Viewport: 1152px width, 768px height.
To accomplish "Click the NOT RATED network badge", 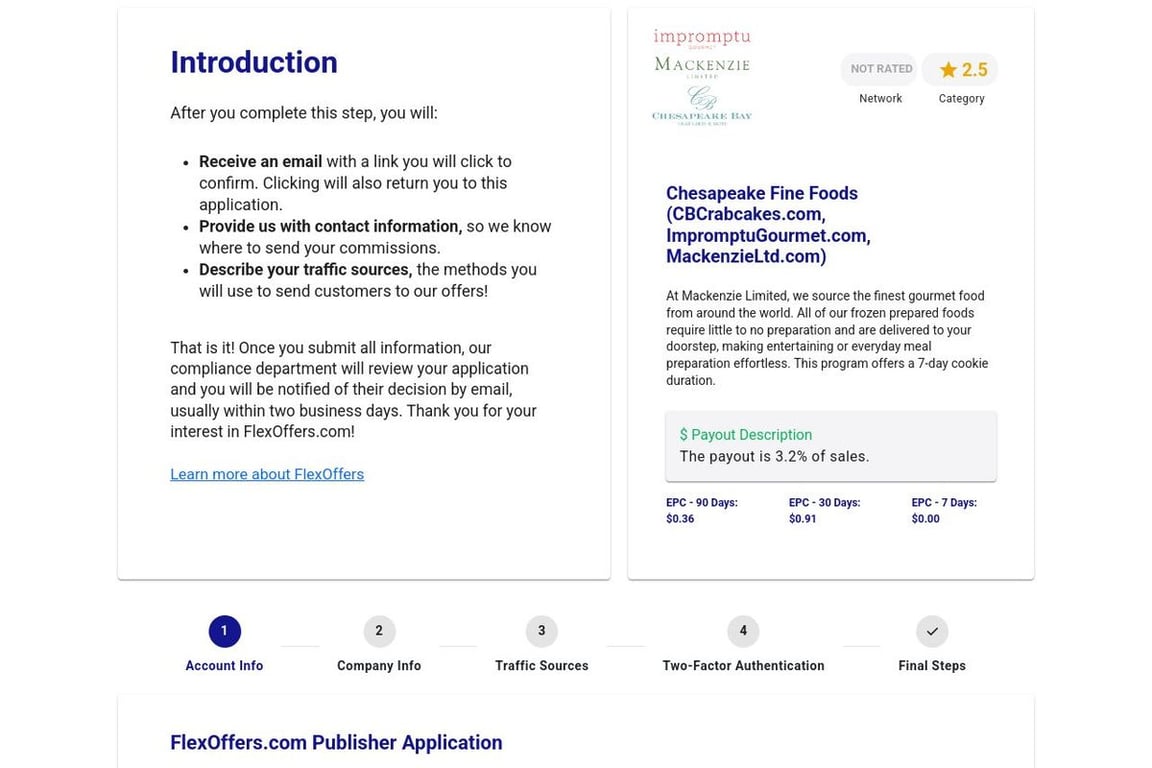I will [x=881, y=68].
